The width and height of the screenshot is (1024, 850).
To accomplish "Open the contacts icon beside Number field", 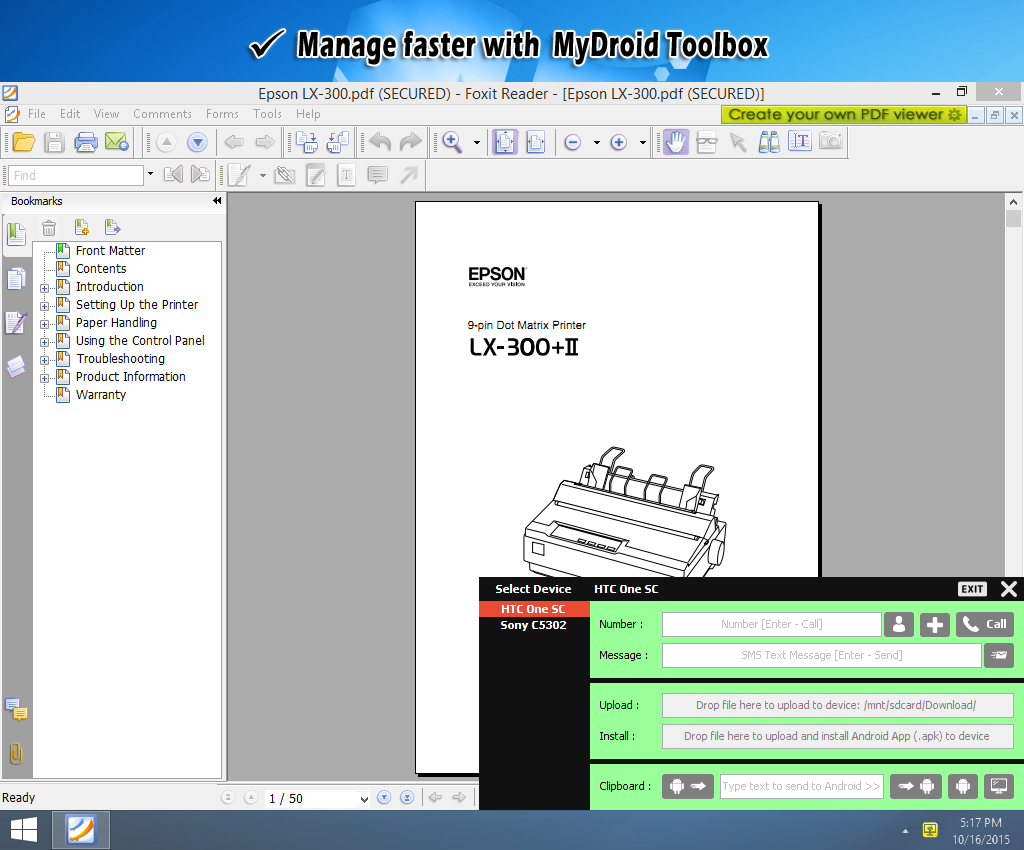I will [899, 624].
